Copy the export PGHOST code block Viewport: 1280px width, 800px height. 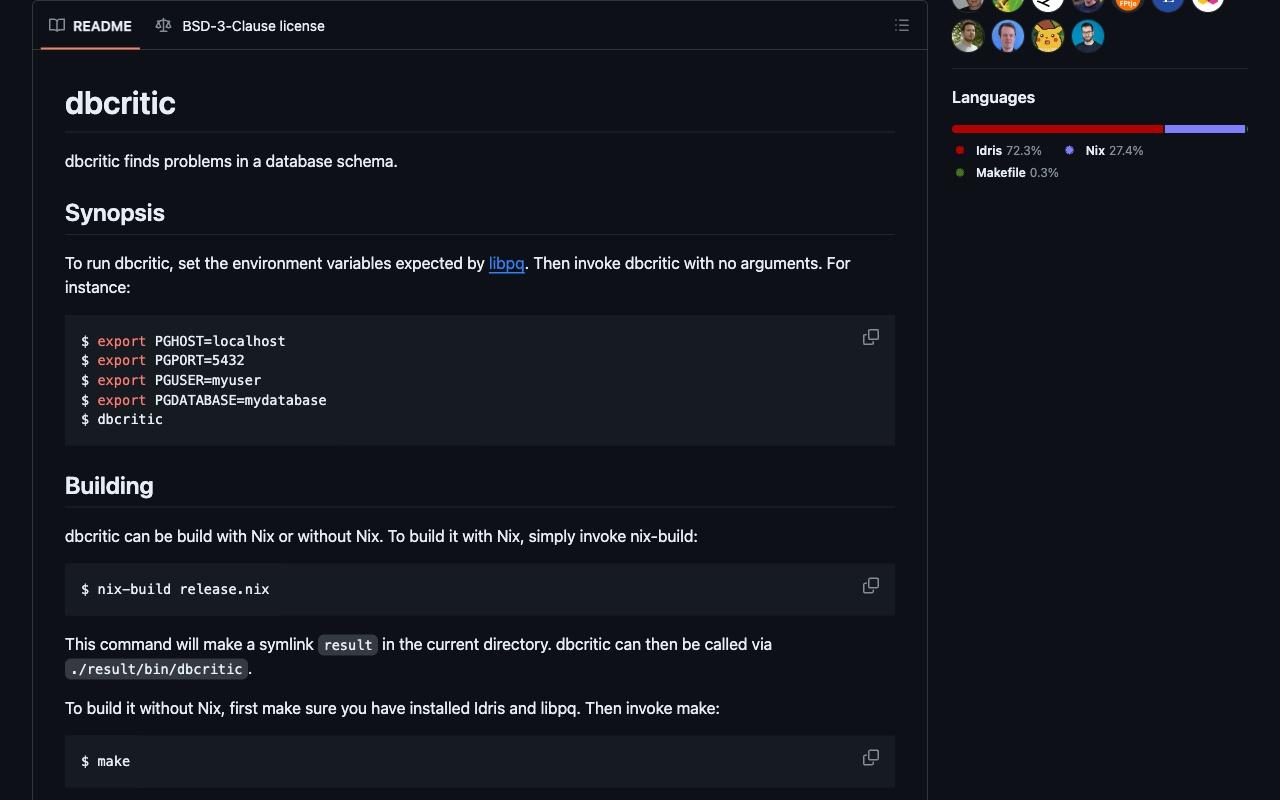coord(871,338)
